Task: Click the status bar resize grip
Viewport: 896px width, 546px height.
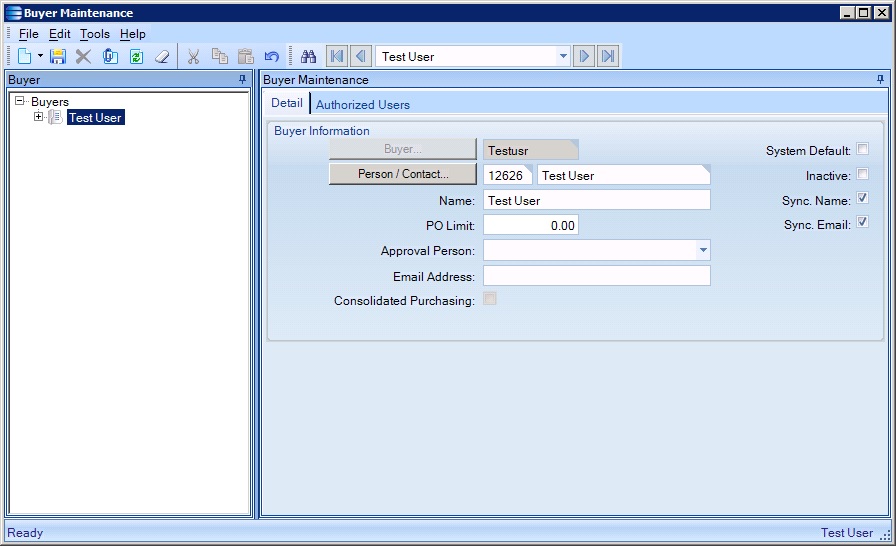Action: pyautogui.click(x=886, y=536)
